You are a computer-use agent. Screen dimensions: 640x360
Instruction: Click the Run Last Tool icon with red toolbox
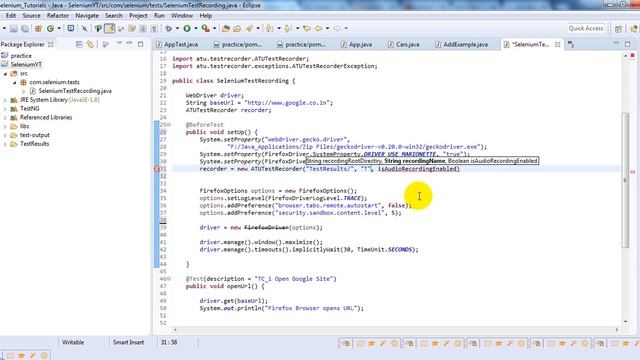[x=206, y=28]
